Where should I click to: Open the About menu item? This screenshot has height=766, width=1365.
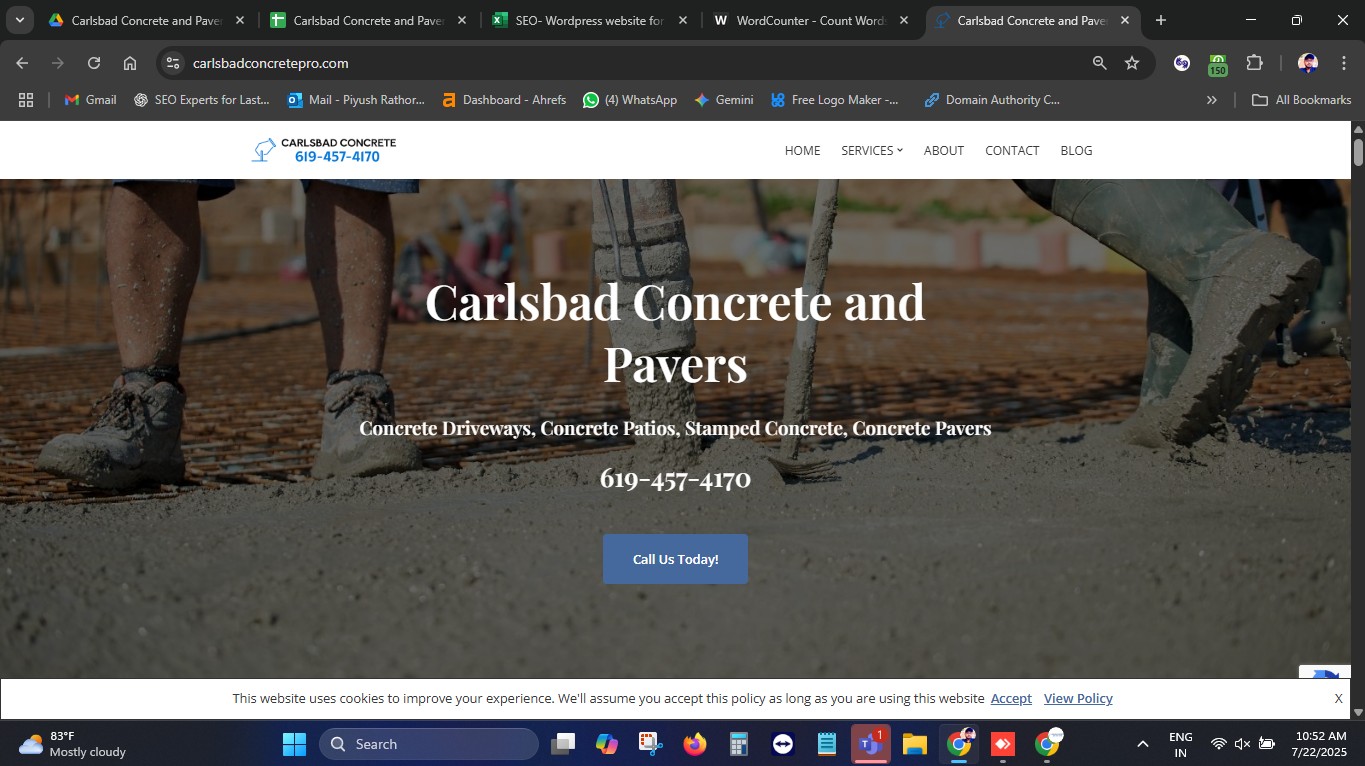[943, 151]
